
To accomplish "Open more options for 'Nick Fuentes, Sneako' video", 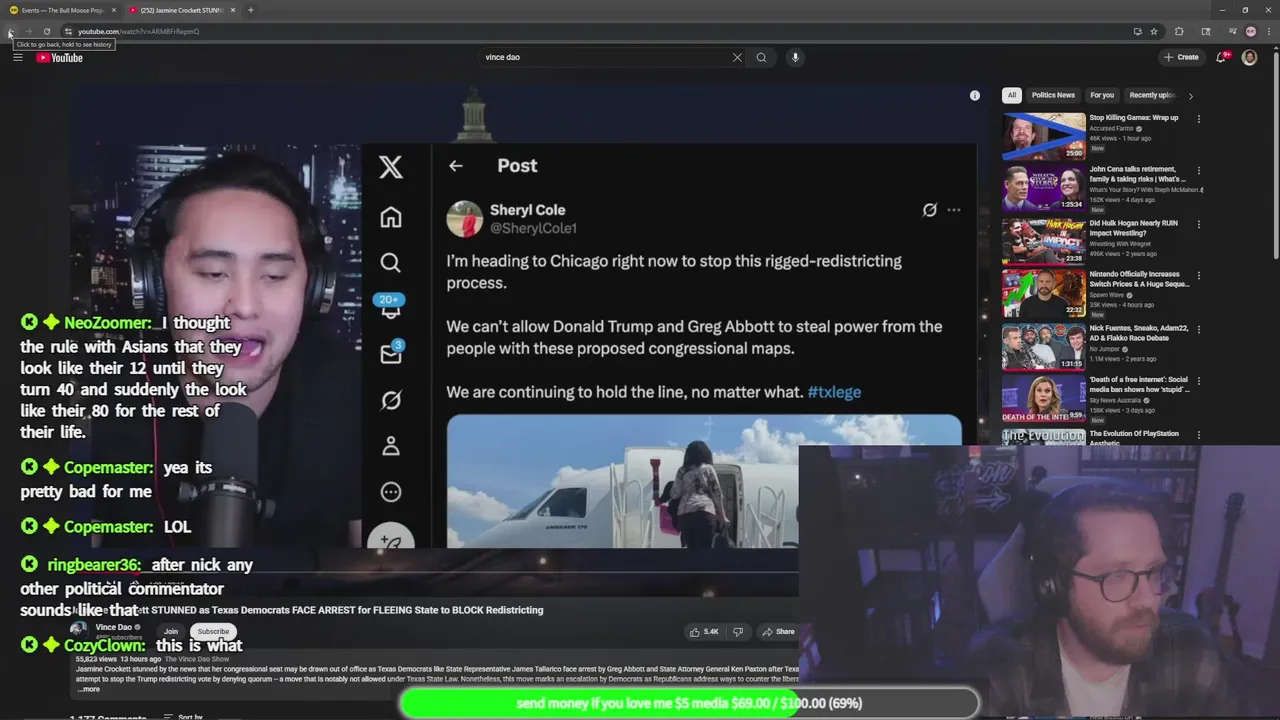I will tap(1198, 329).
